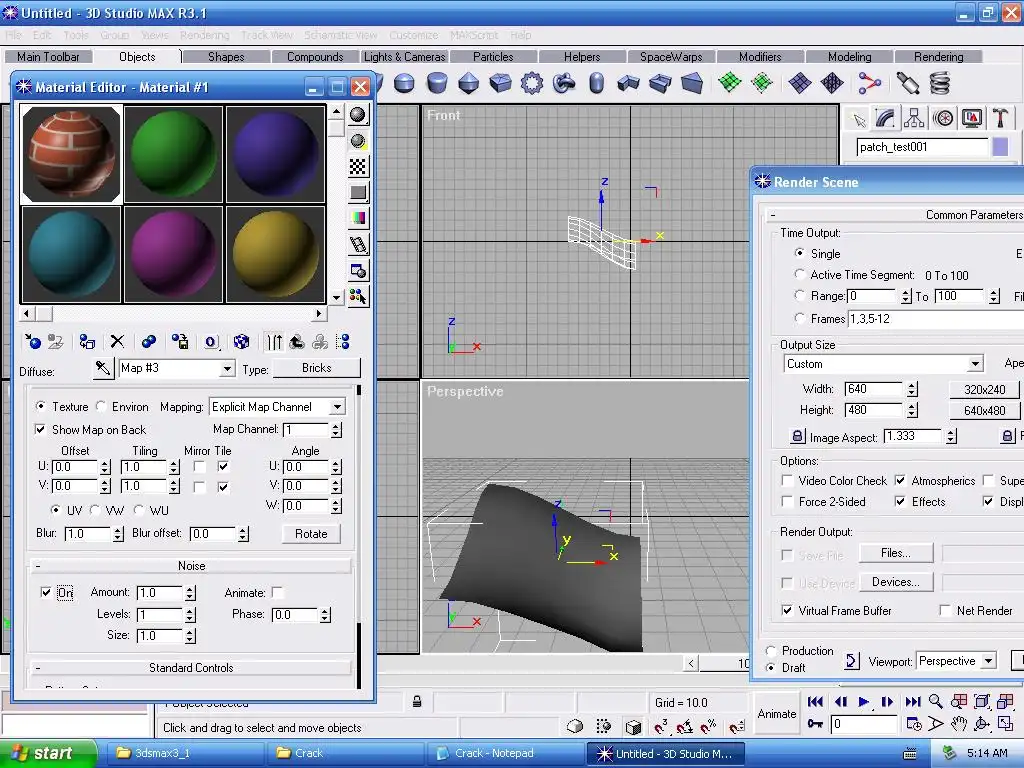
Task: Click the Sample Type sphere icon in Material Editor
Action: (358, 115)
